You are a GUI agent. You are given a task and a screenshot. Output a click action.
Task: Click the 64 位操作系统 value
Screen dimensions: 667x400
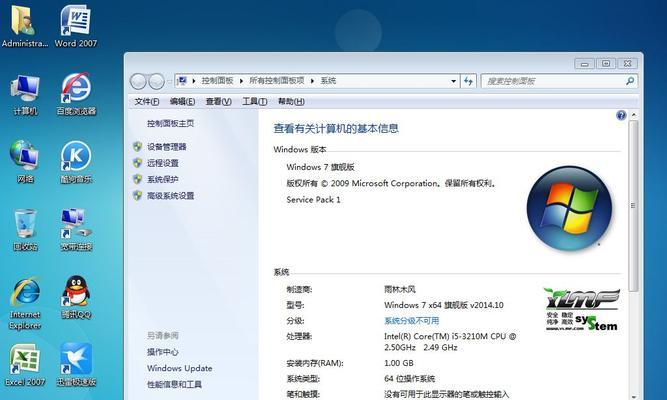(x=410, y=378)
